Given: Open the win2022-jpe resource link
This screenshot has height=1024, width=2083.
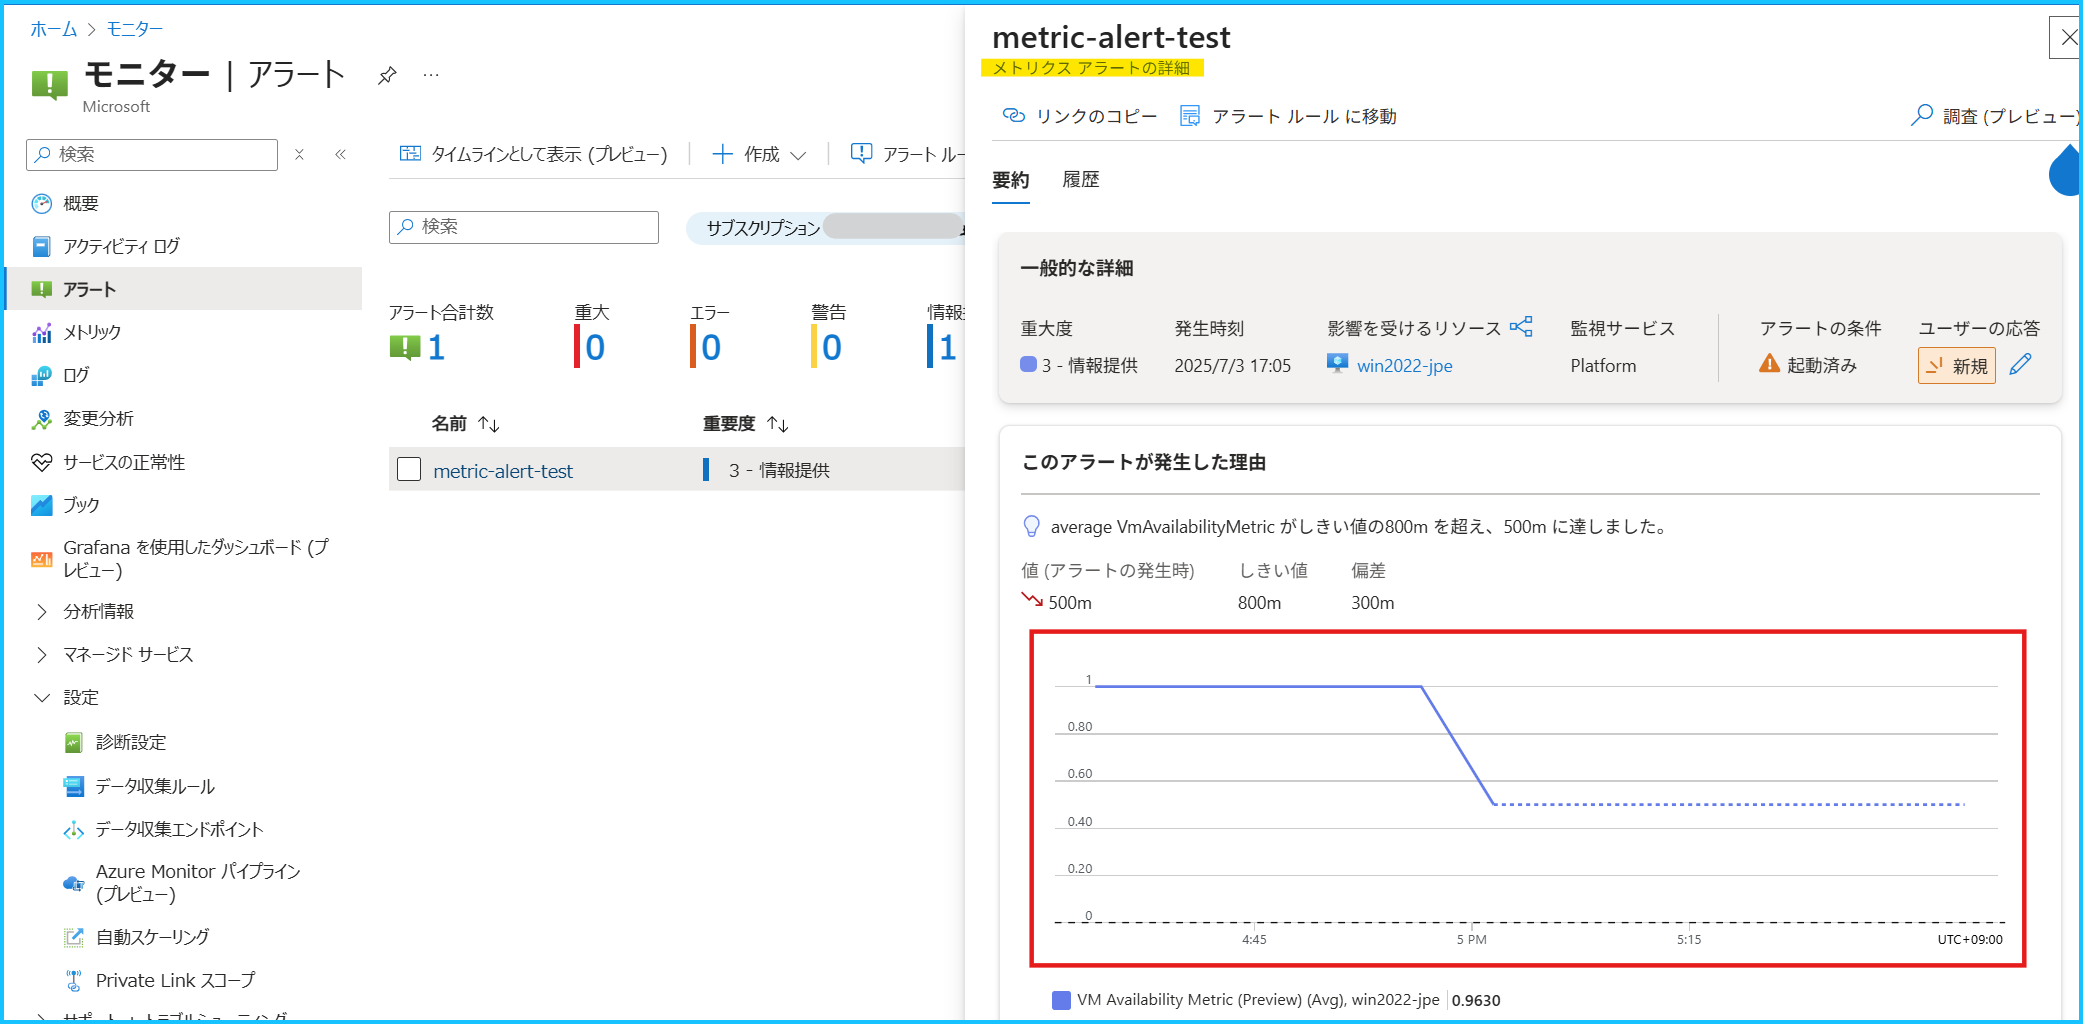Looking at the screenshot, I should click(x=1404, y=366).
